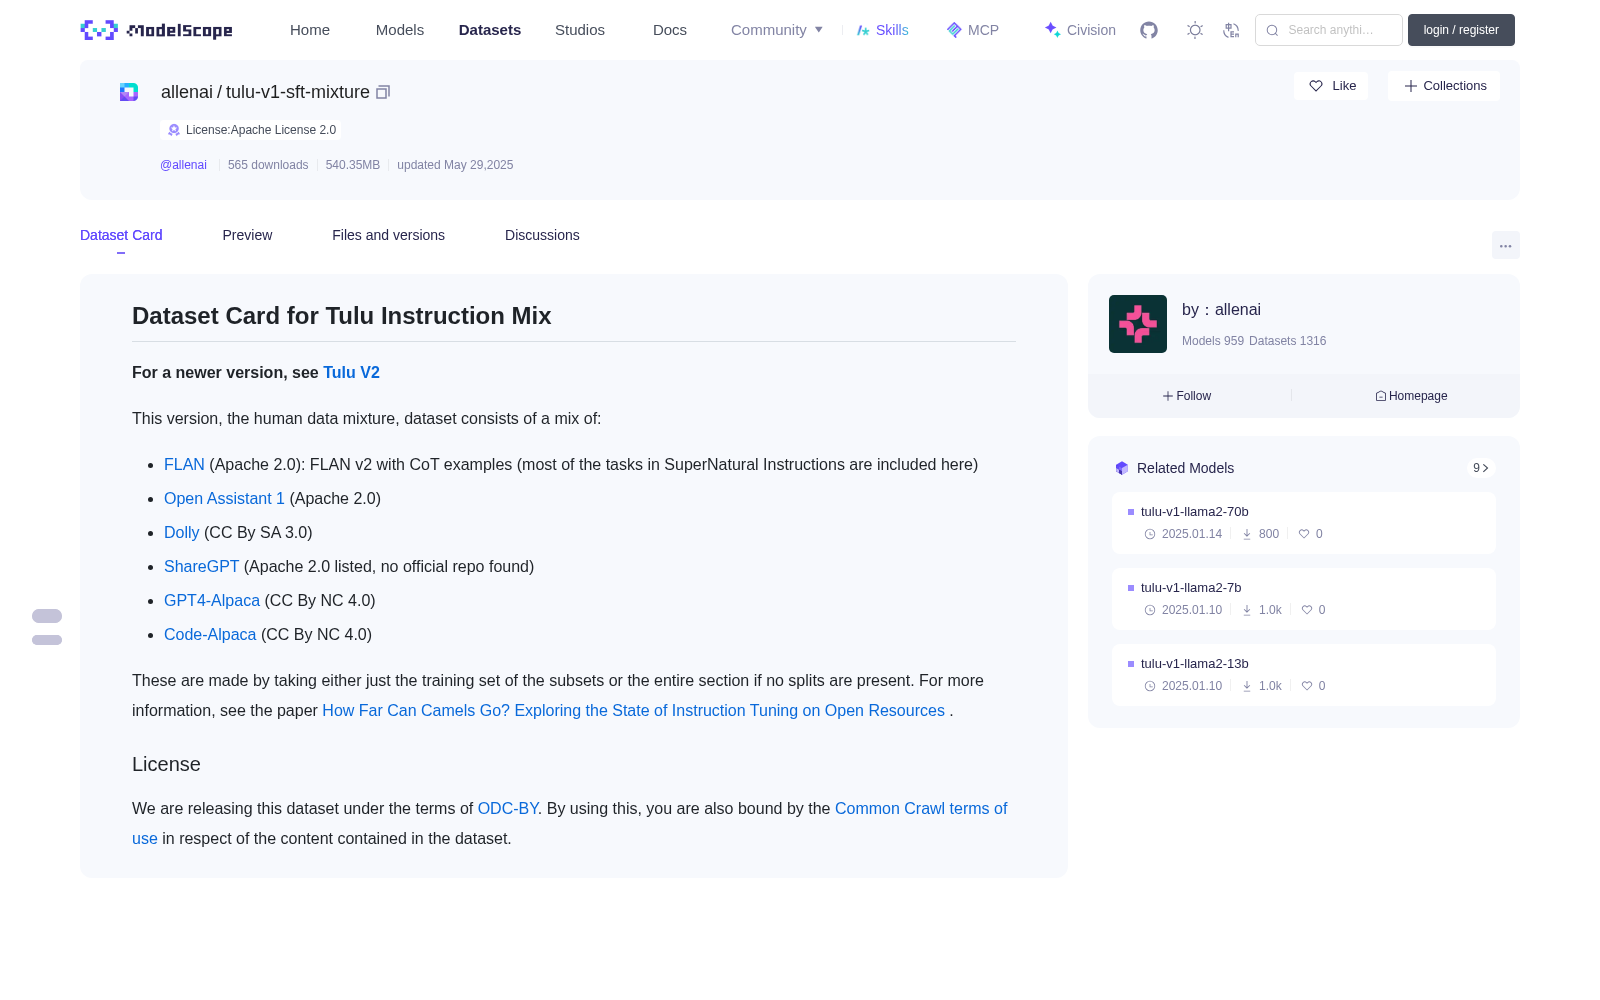Click the "Datasets 1316" count

(x=1288, y=341)
